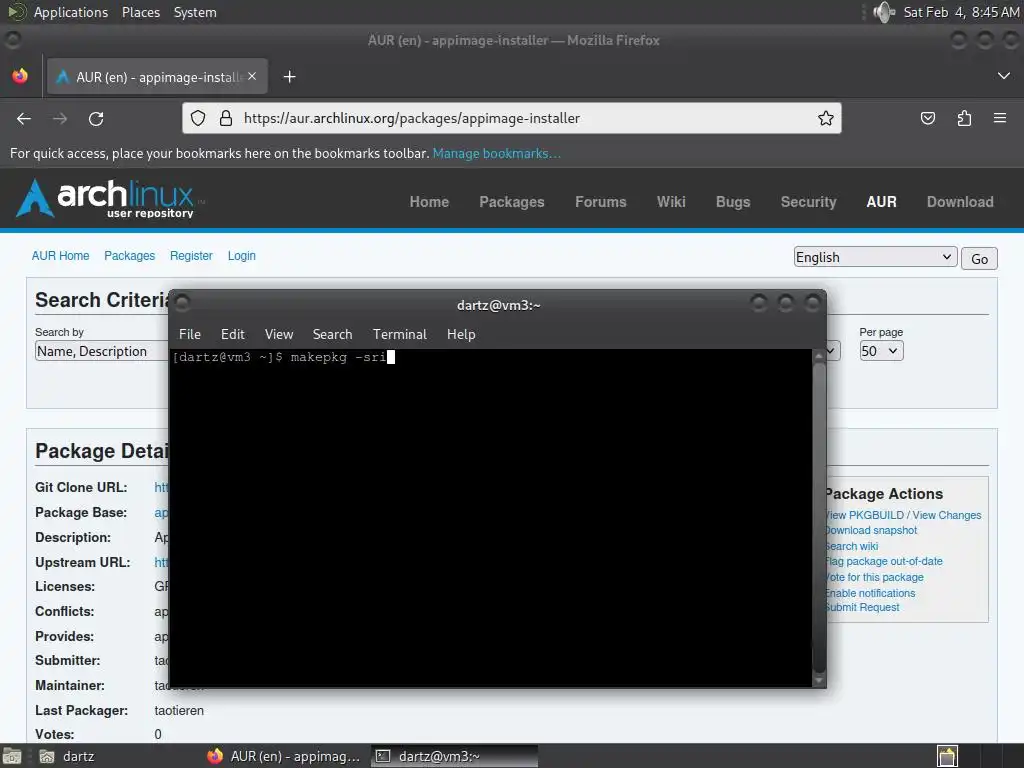Open the Per page 50 dropdown
Viewport: 1024px width, 768px height.
[881, 351]
